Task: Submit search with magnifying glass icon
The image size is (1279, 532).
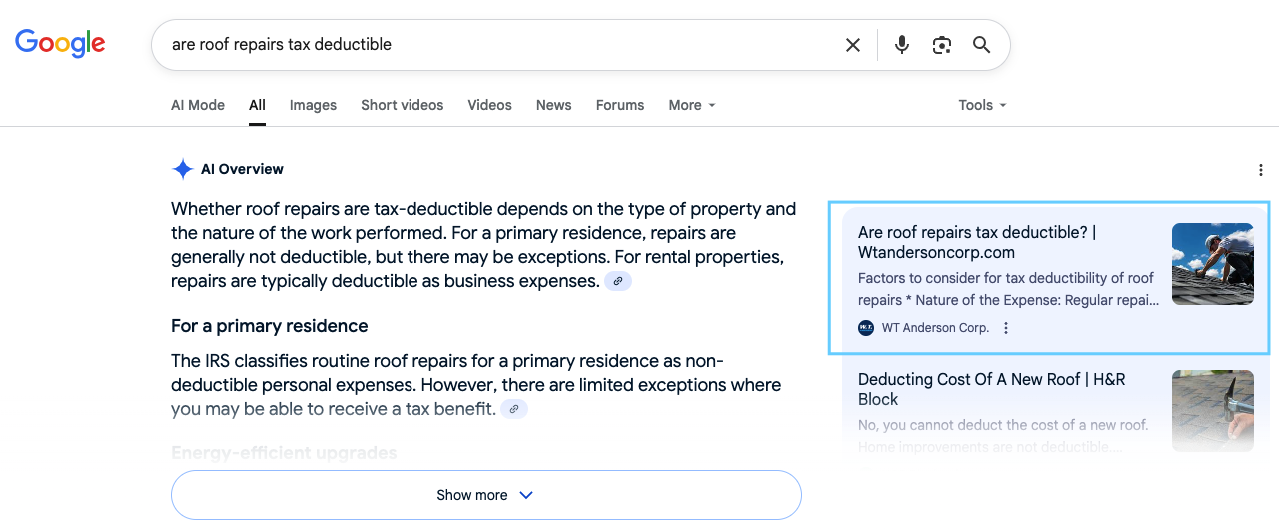Action: coord(982,45)
